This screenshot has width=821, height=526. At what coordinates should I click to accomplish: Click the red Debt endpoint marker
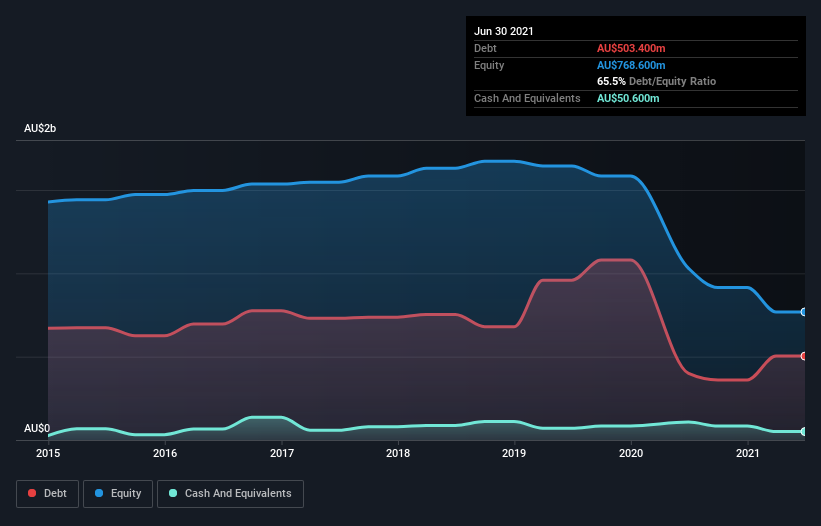pos(804,356)
